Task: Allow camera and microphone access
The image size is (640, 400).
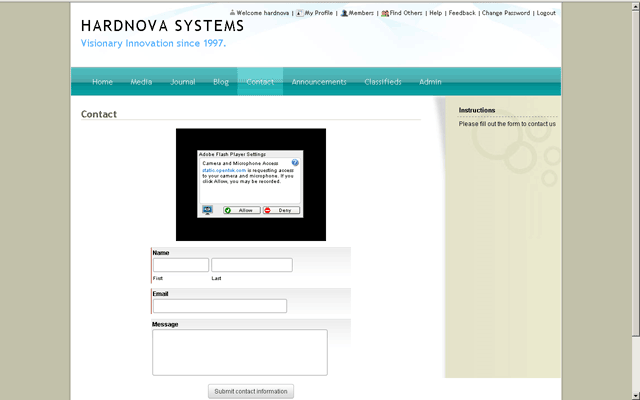Action: [241, 210]
